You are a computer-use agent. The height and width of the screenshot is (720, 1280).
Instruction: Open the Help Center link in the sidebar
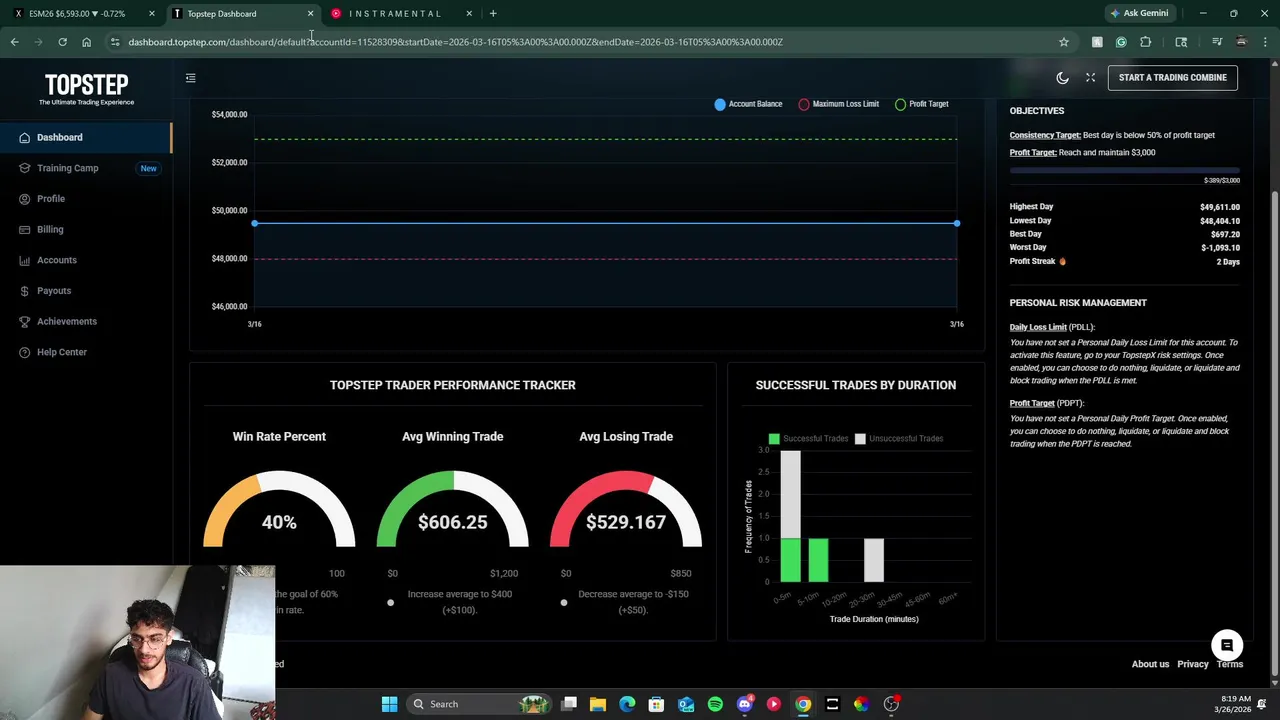pos(86,352)
